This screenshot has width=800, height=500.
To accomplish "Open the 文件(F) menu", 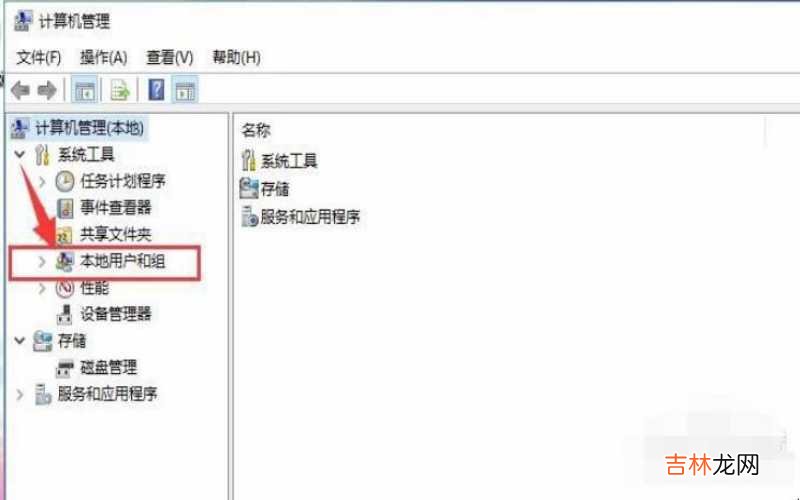I will point(39,58).
